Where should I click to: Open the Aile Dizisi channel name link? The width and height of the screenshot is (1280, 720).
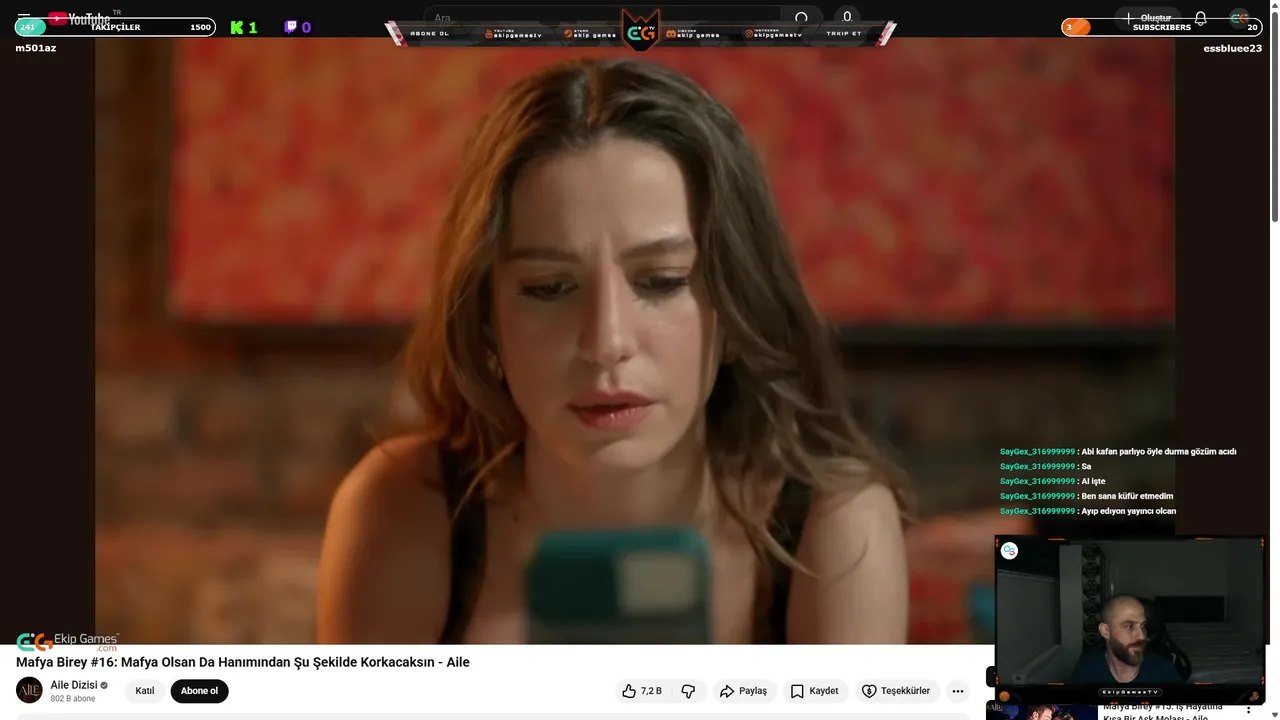74,685
